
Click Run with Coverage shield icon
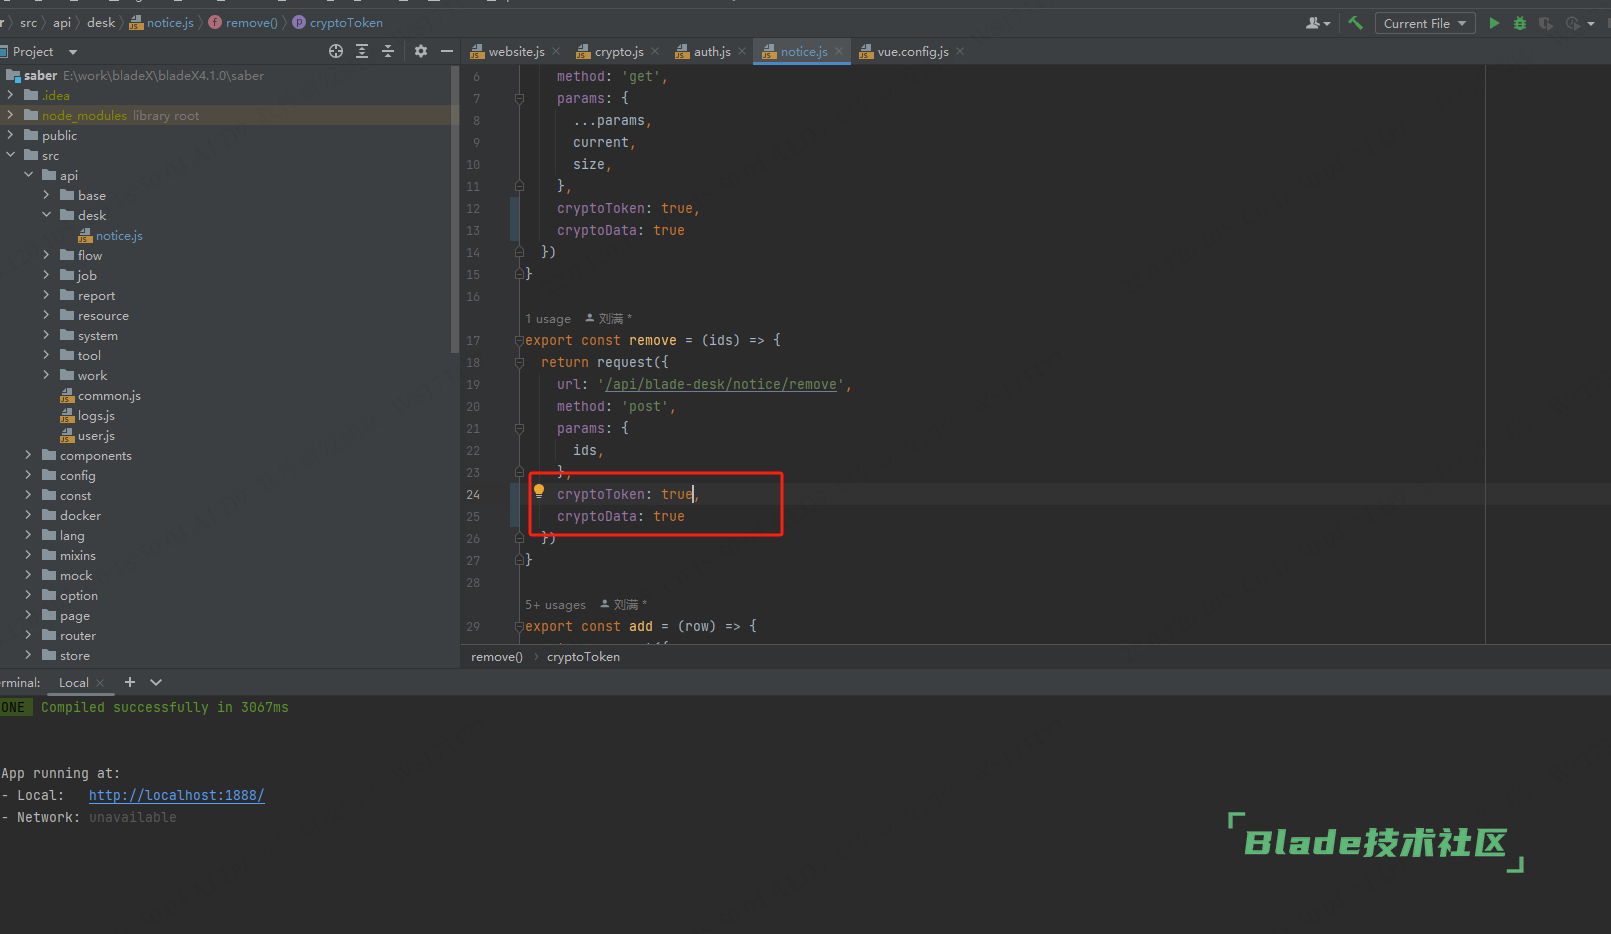[x=1546, y=23]
